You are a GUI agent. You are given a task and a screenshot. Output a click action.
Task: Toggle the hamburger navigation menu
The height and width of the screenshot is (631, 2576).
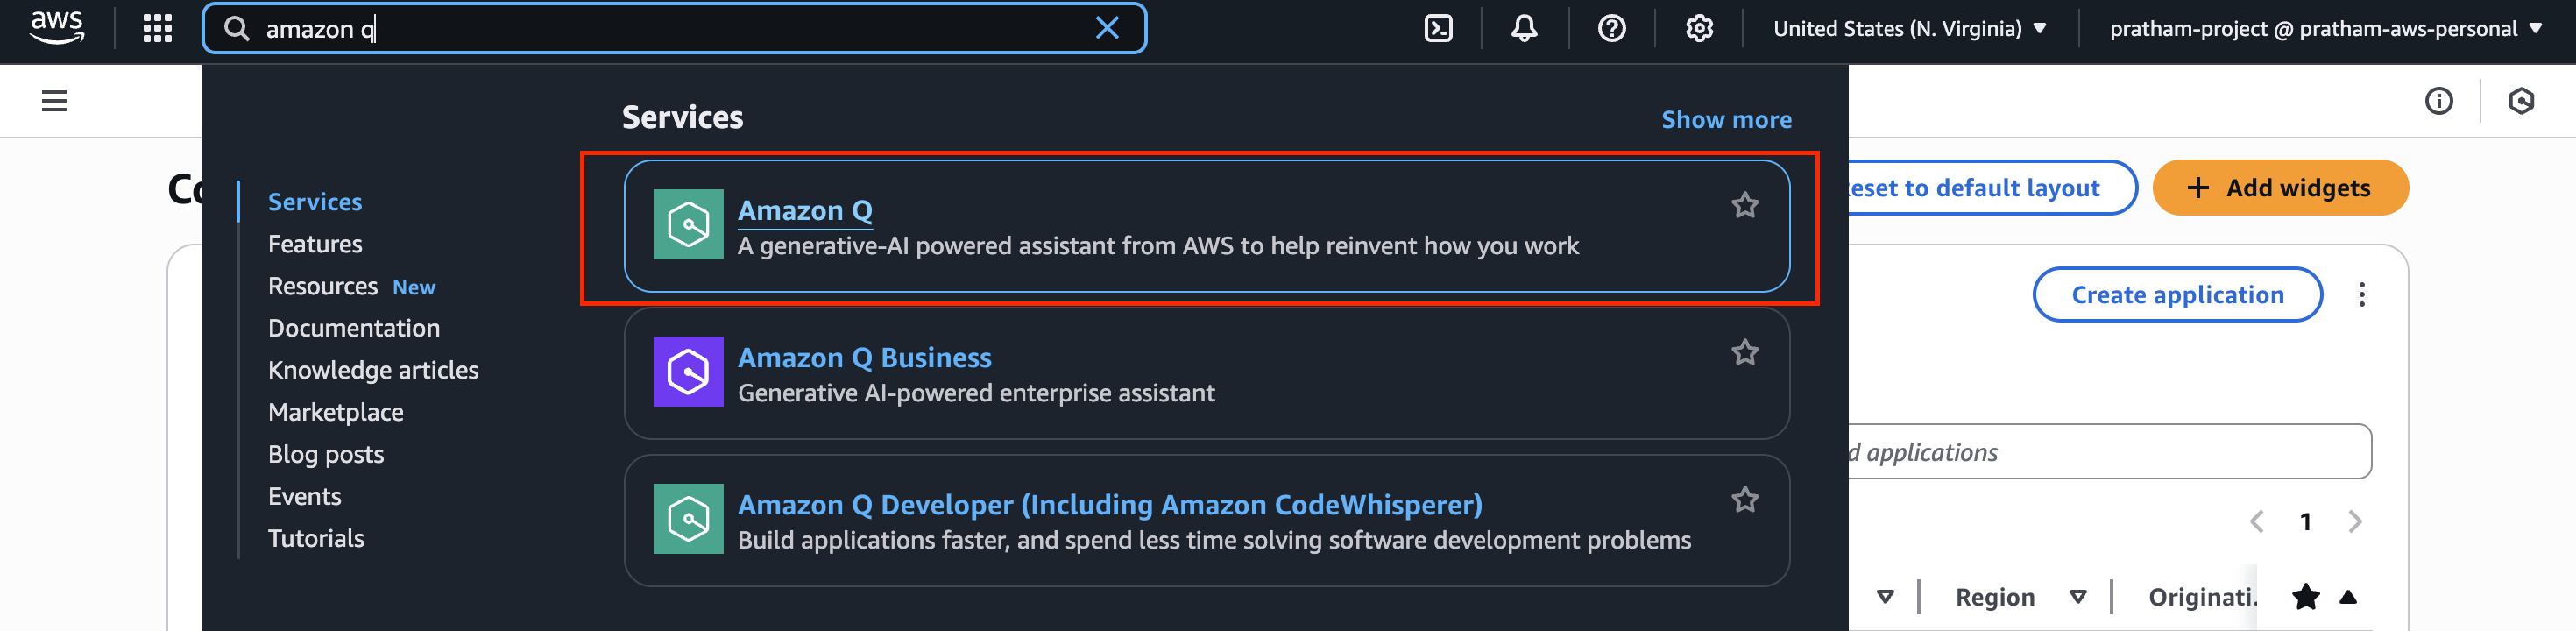tap(54, 101)
